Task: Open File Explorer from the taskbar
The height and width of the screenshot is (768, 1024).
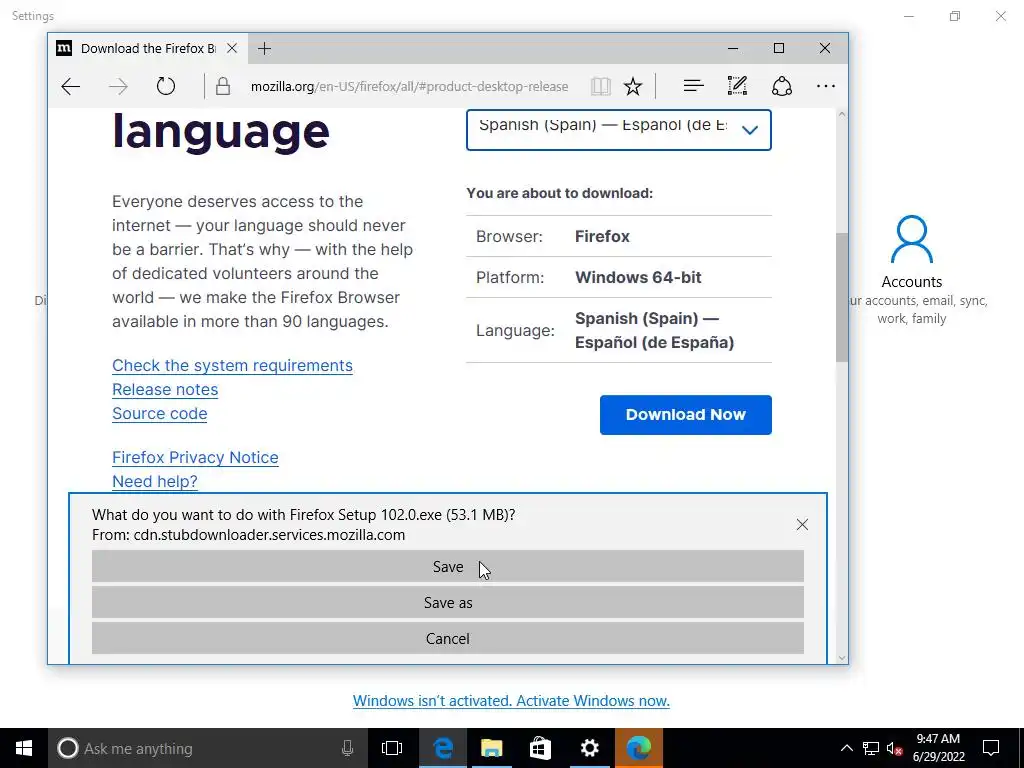Action: click(492, 748)
